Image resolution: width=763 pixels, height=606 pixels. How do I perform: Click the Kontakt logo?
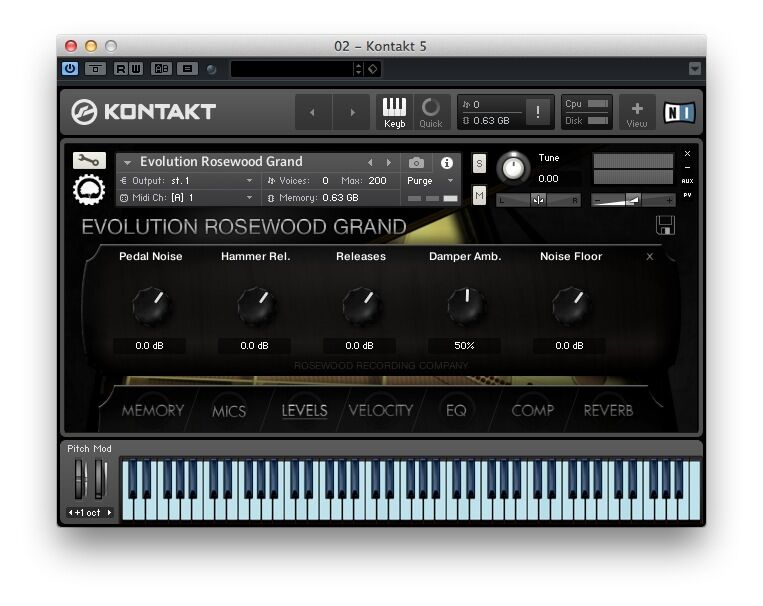point(143,112)
